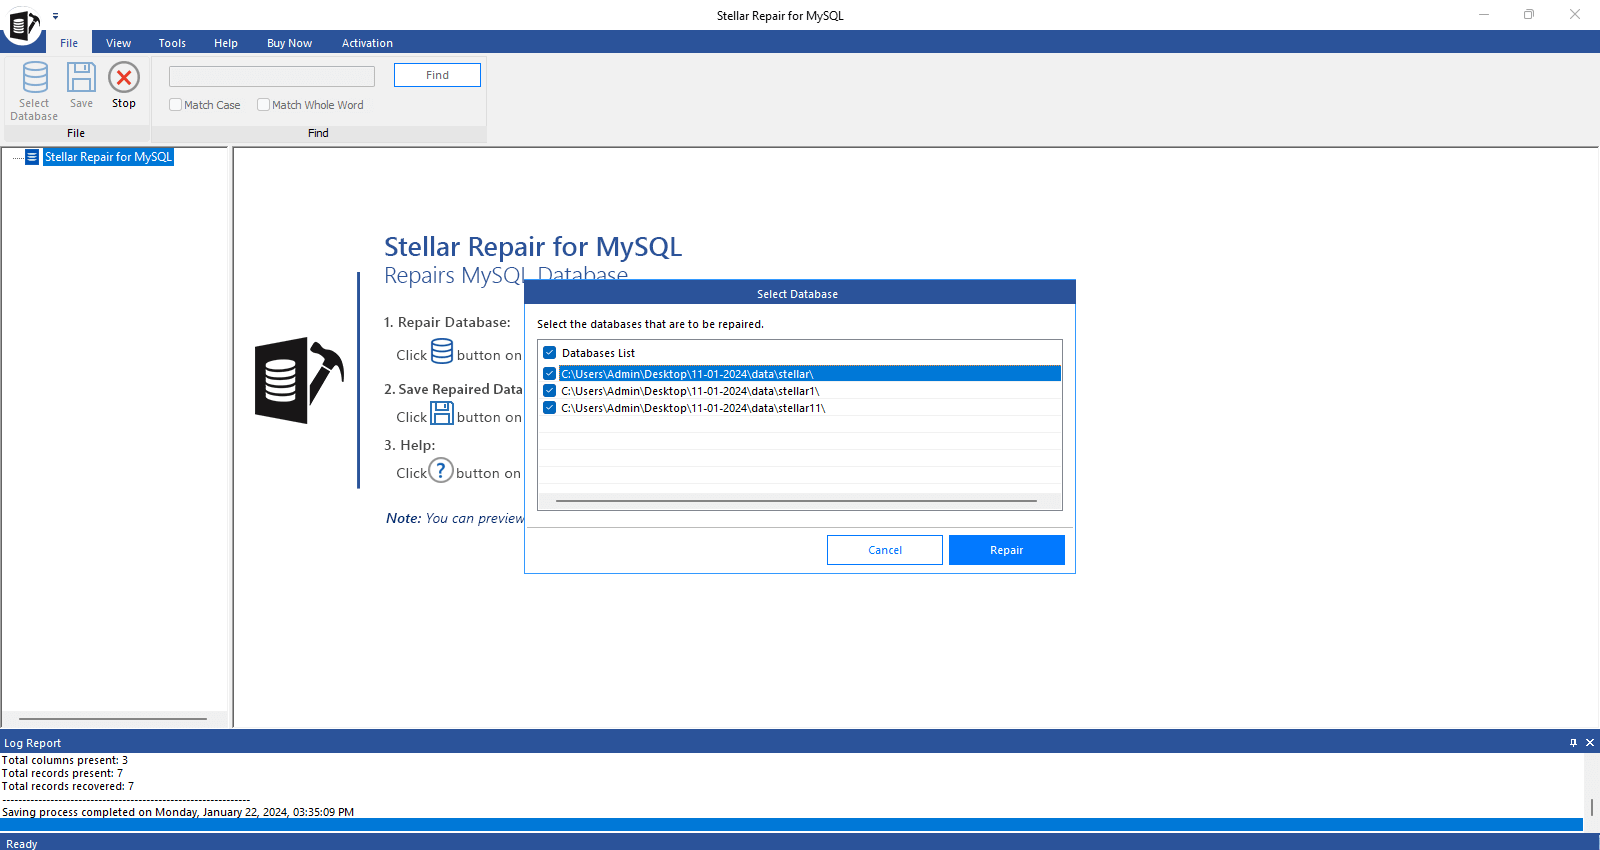Click the left tree panel horizontal scrollbar
Image resolution: width=1600 pixels, height=850 pixels.
point(113,718)
